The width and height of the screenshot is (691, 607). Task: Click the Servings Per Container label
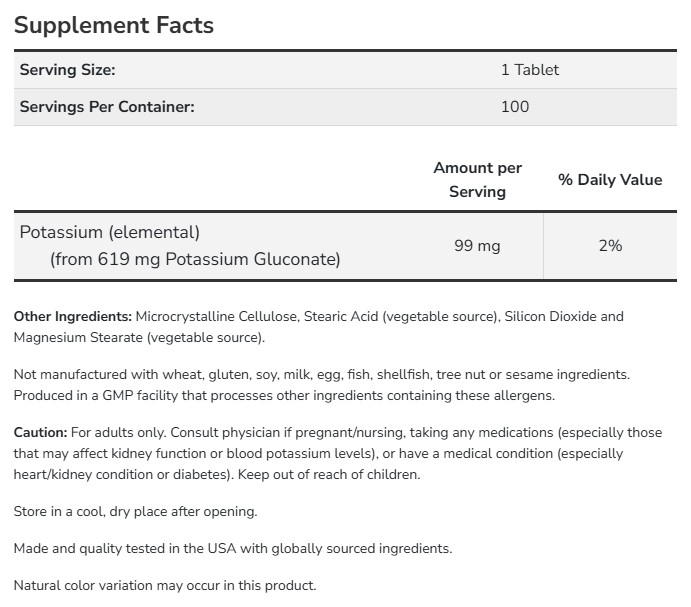tap(107, 106)
